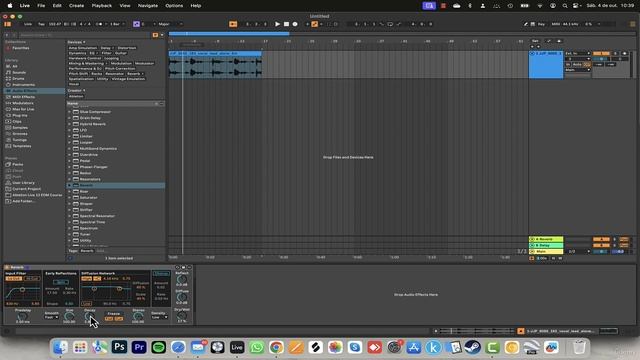Arm the Arrangement Record button
The height and width of the screenshot is (360, 640).
pos(295,24)
